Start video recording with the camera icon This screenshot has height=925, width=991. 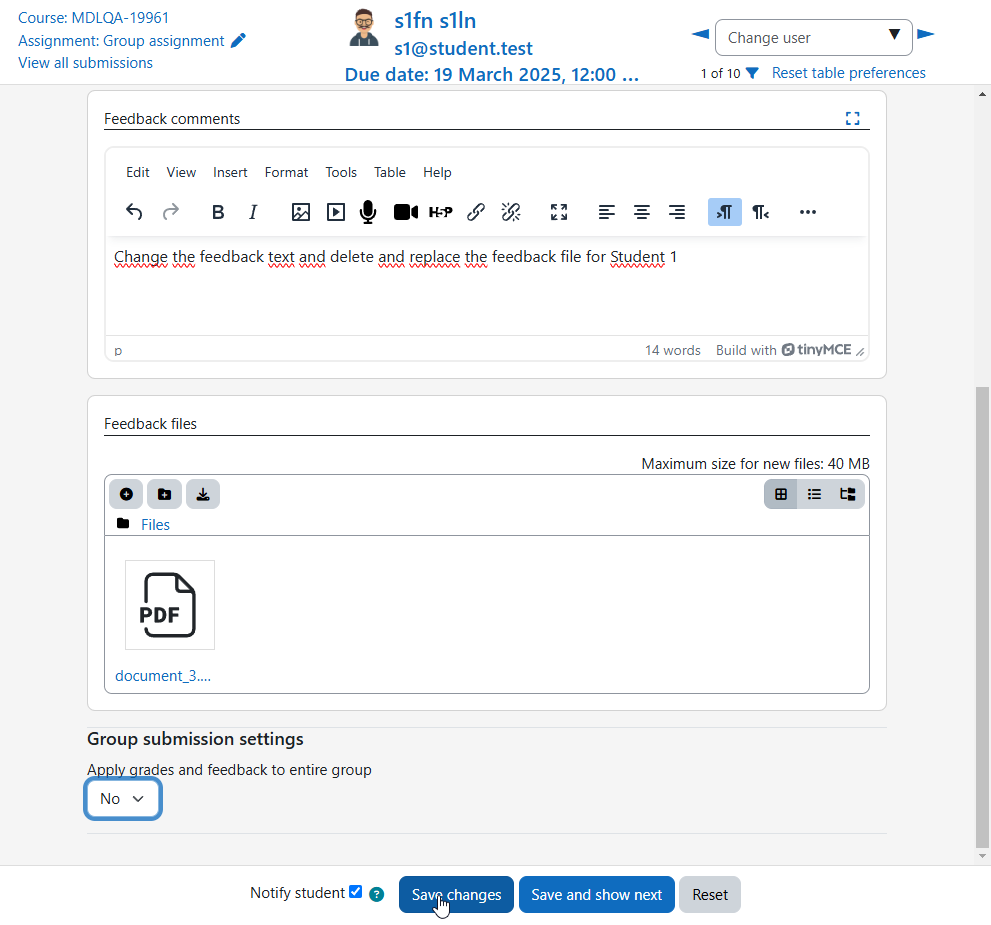click(x=405, y=212)
